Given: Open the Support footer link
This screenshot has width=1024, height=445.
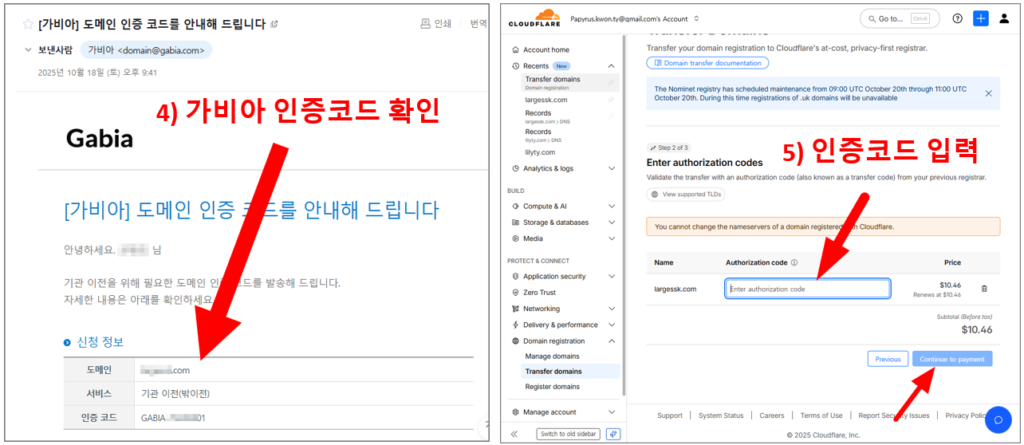Looking at the screenshot, I should [669, 416].
